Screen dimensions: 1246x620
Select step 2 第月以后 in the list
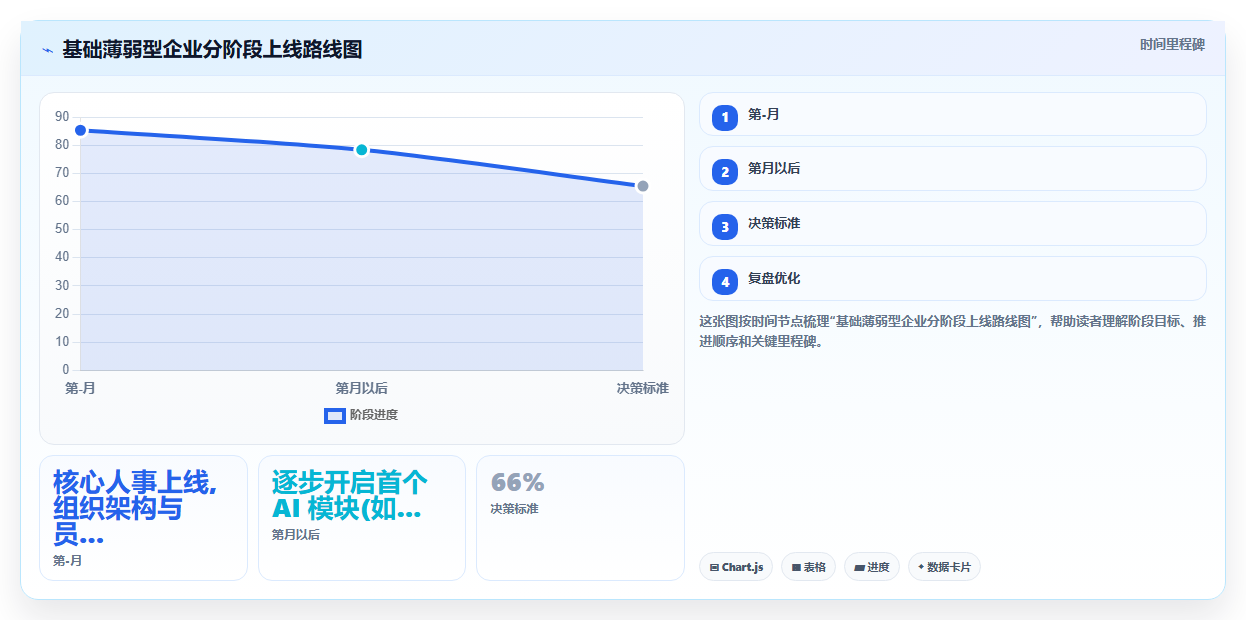point(952,169)
